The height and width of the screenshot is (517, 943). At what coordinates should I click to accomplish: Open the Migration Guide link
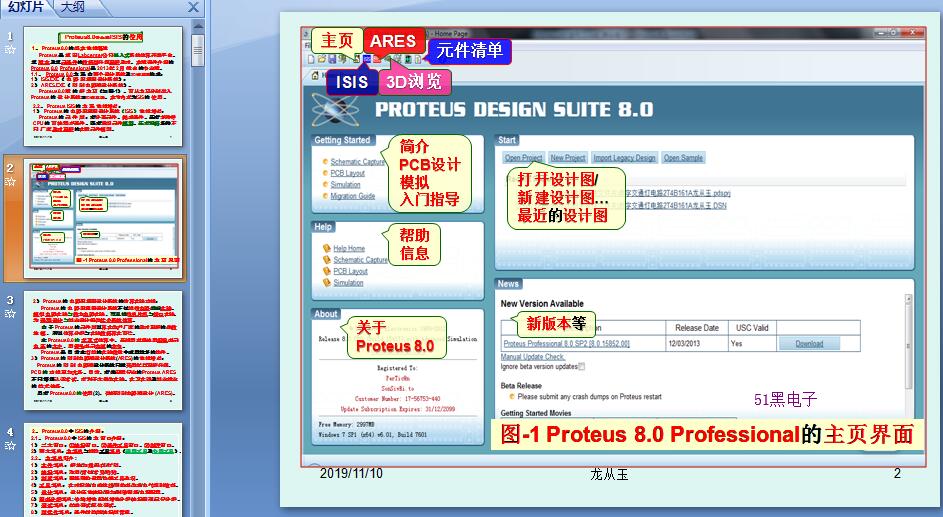[352, 196]
